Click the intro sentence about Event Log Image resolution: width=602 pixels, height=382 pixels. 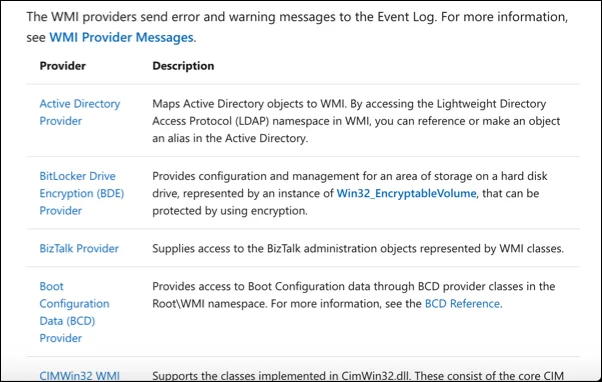(297, 27)
